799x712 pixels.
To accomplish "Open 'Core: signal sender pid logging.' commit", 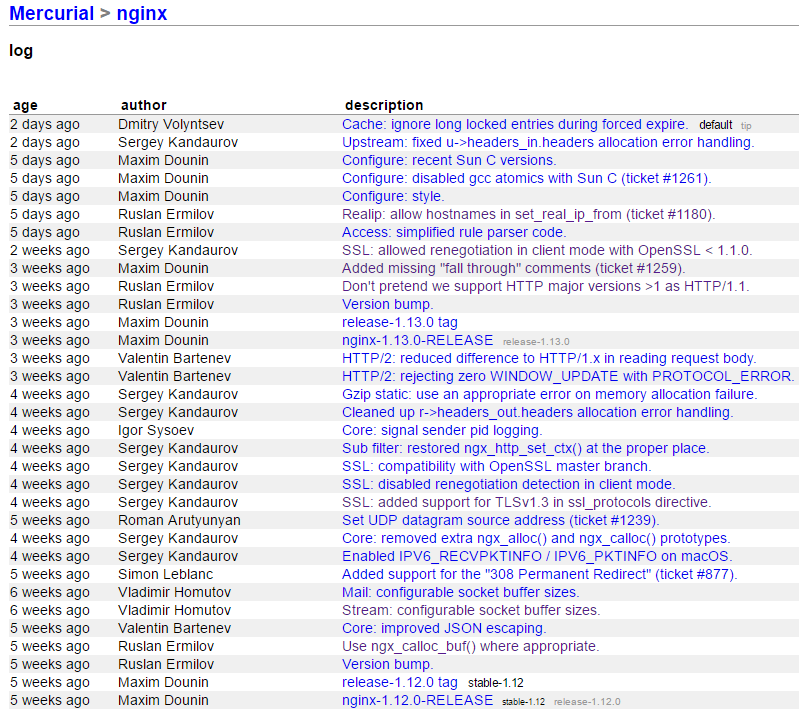I will (442, 430).
